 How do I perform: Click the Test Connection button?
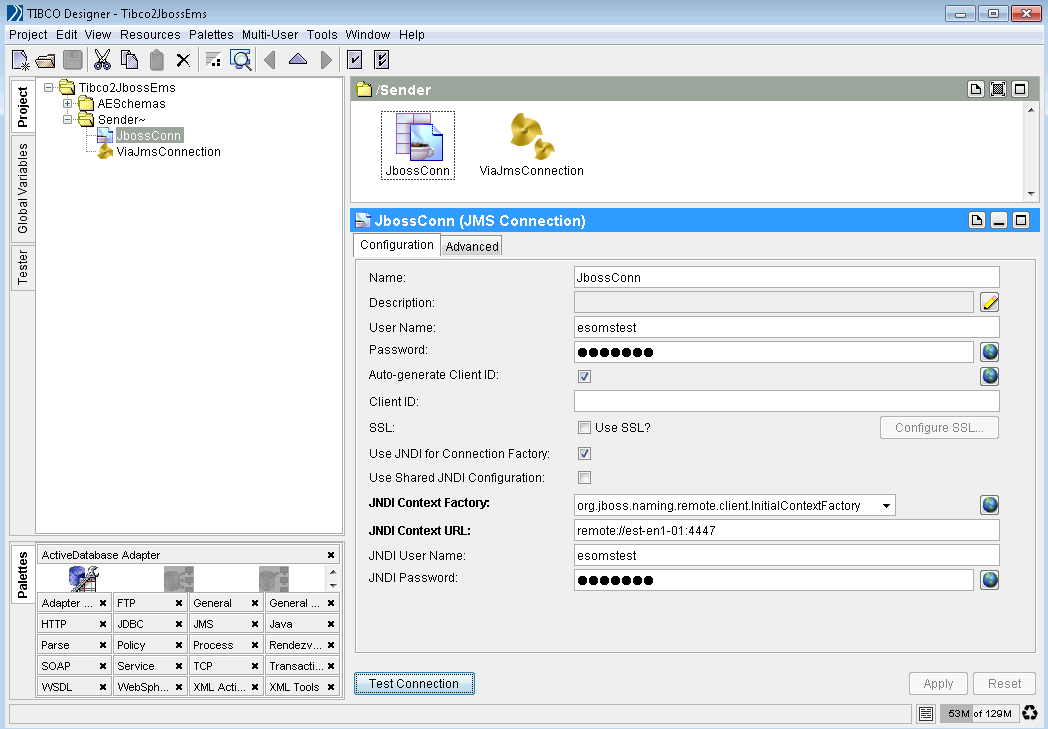pyautogui.click(x=414, y=684)
